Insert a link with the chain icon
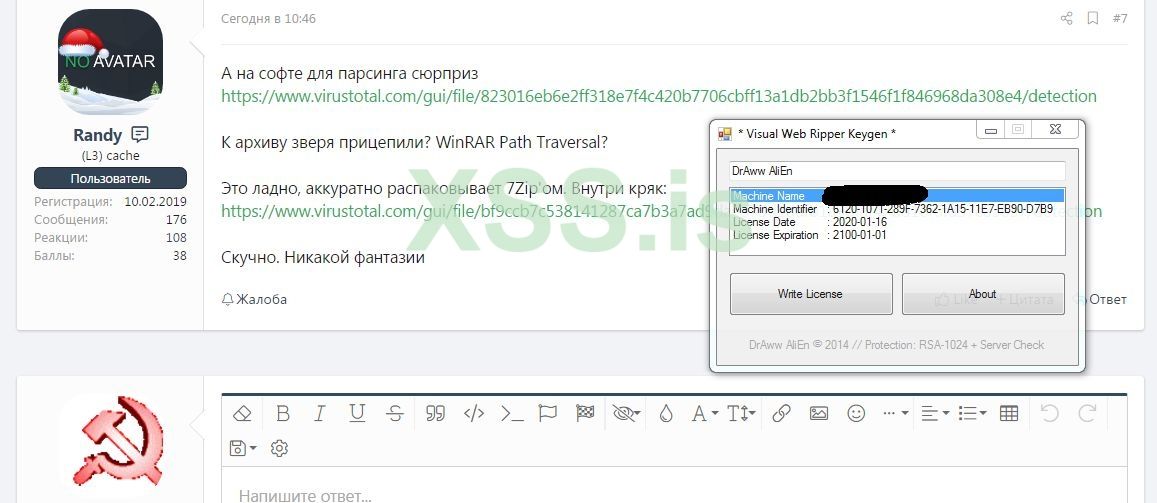Viewport: 1157px width, 503px height. tap(781, 413)
